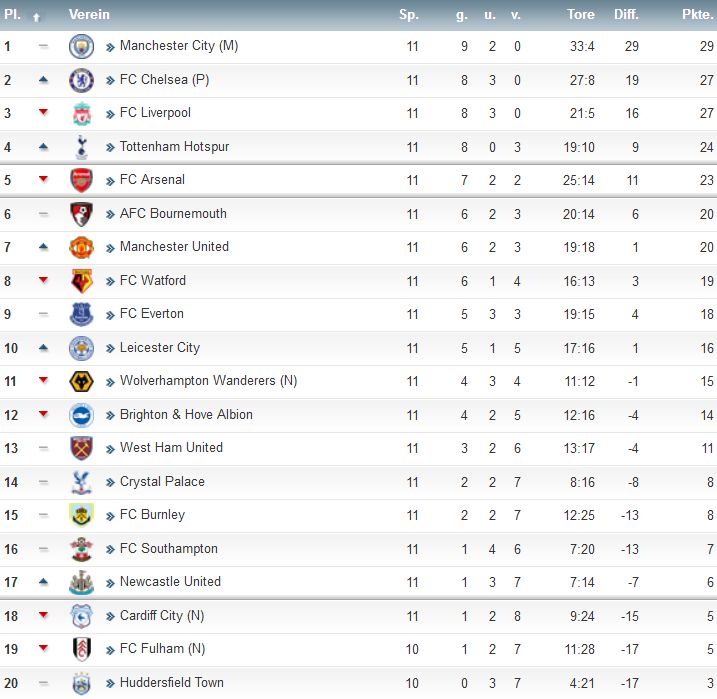Click the double-arrow icon before FC Everton
The image size is (717, 699).
click(x=110, y=315)
